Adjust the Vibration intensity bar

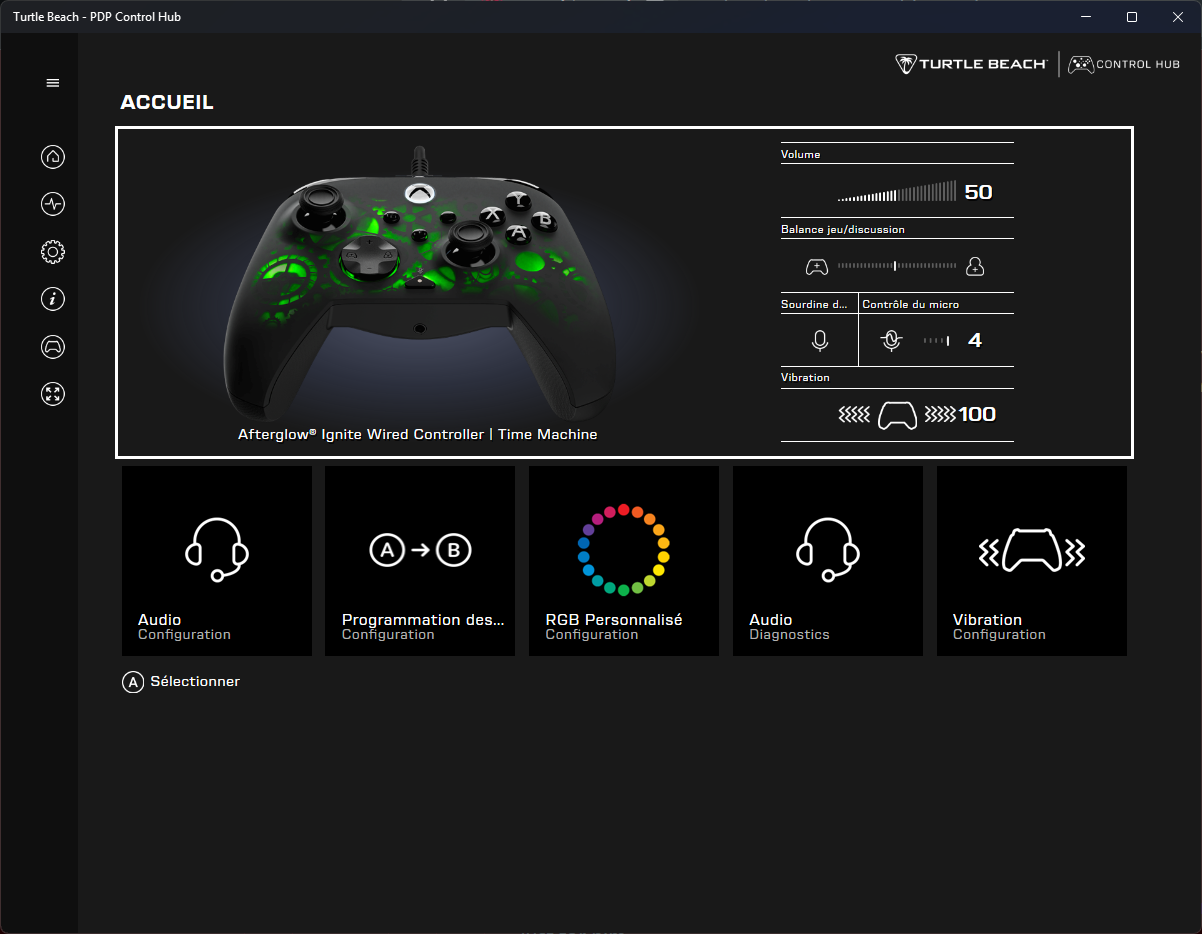[897, 414]
